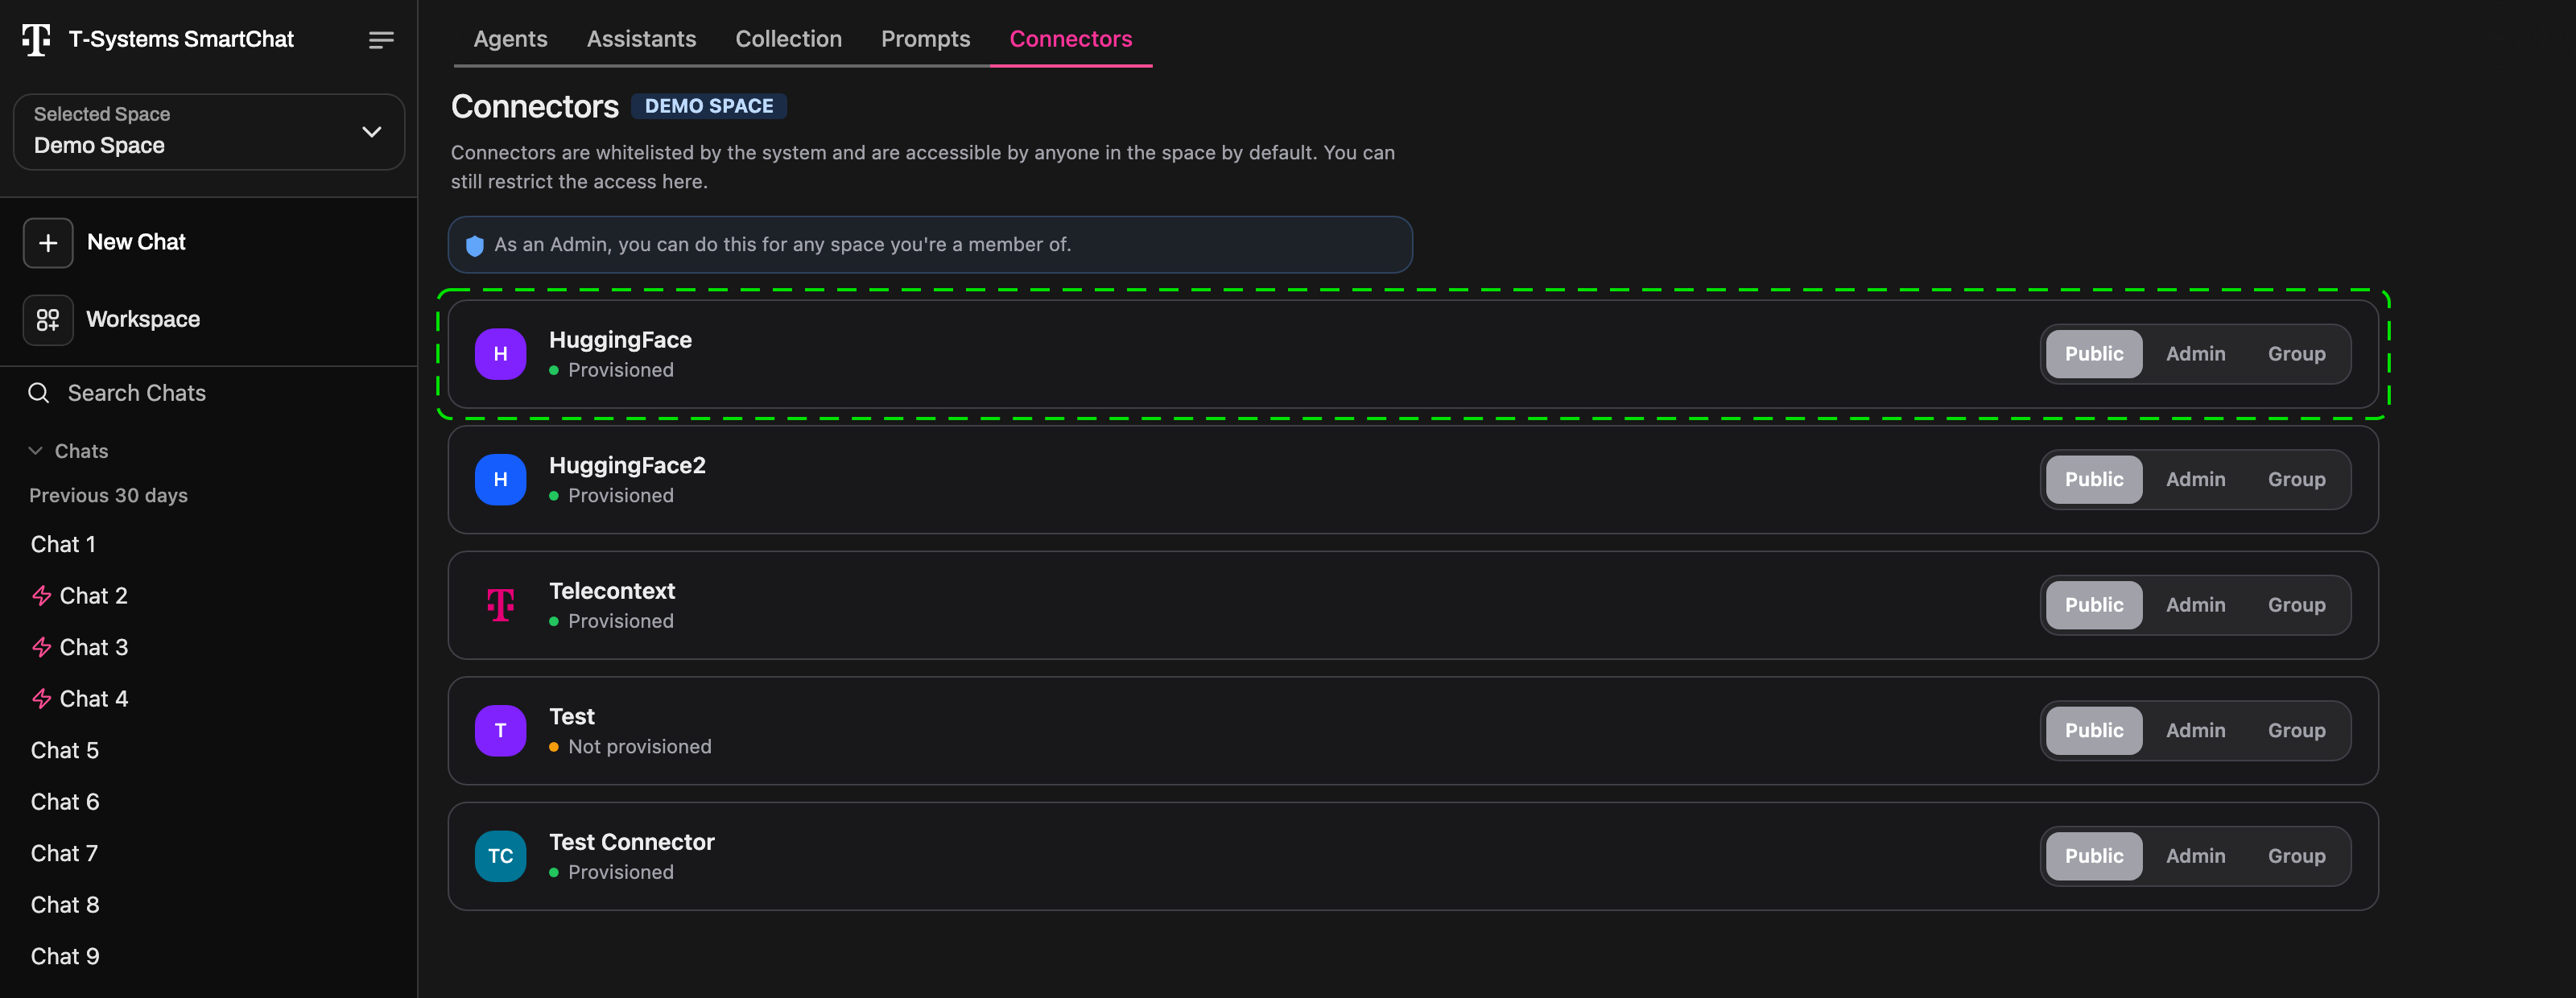Set Telecontext access to Group

2296,605
